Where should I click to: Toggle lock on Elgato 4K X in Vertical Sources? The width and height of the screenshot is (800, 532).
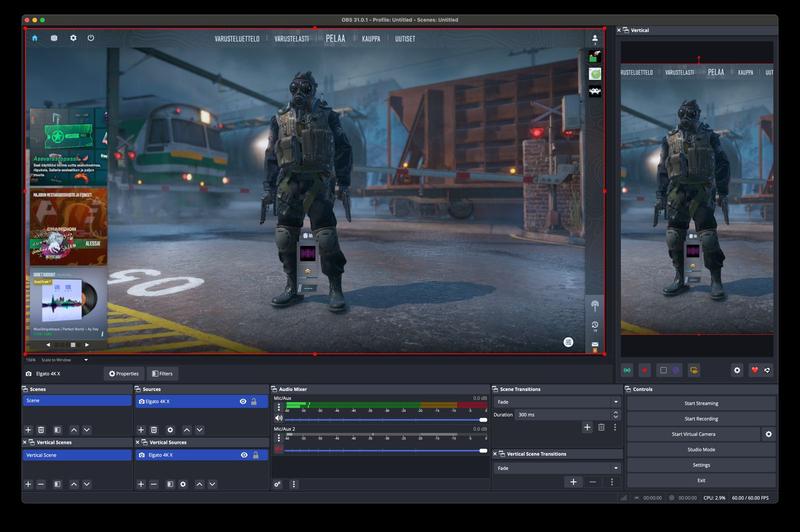[254, 455]
